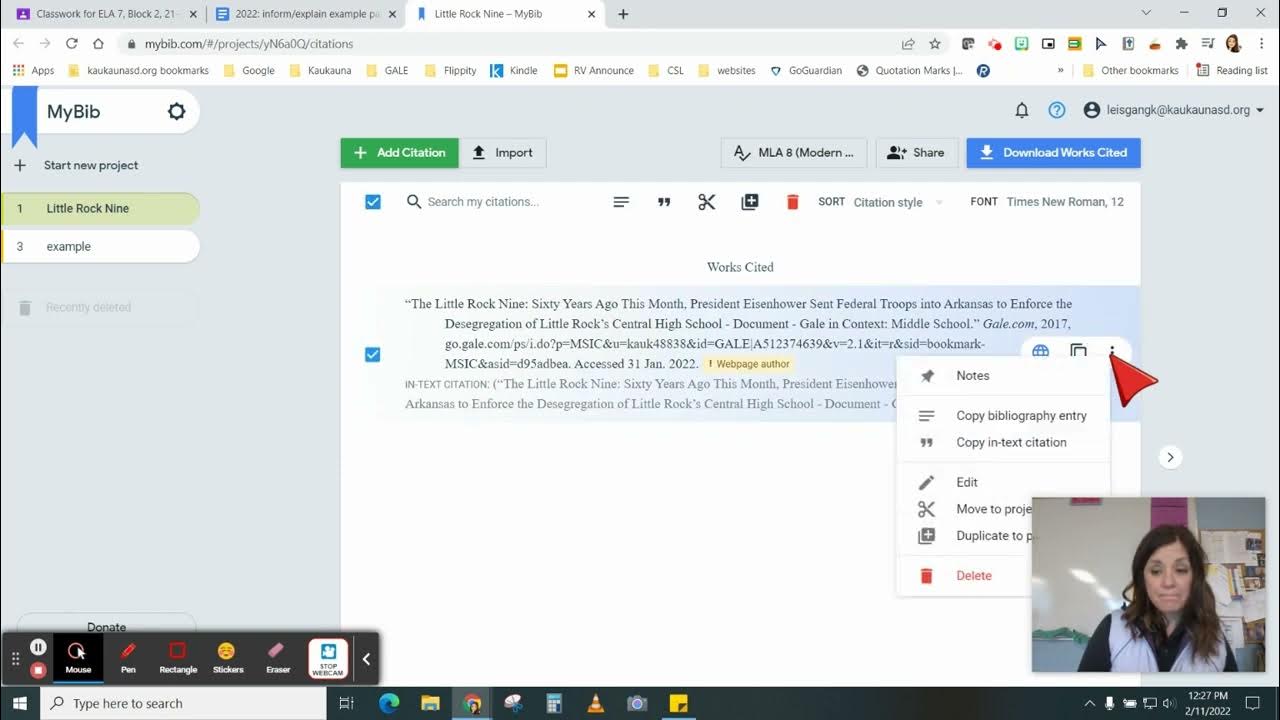The height and width of the screenshot is (720, 1280).
Task: Open File Explorer from the taskbar
Action: coord(430,703)
